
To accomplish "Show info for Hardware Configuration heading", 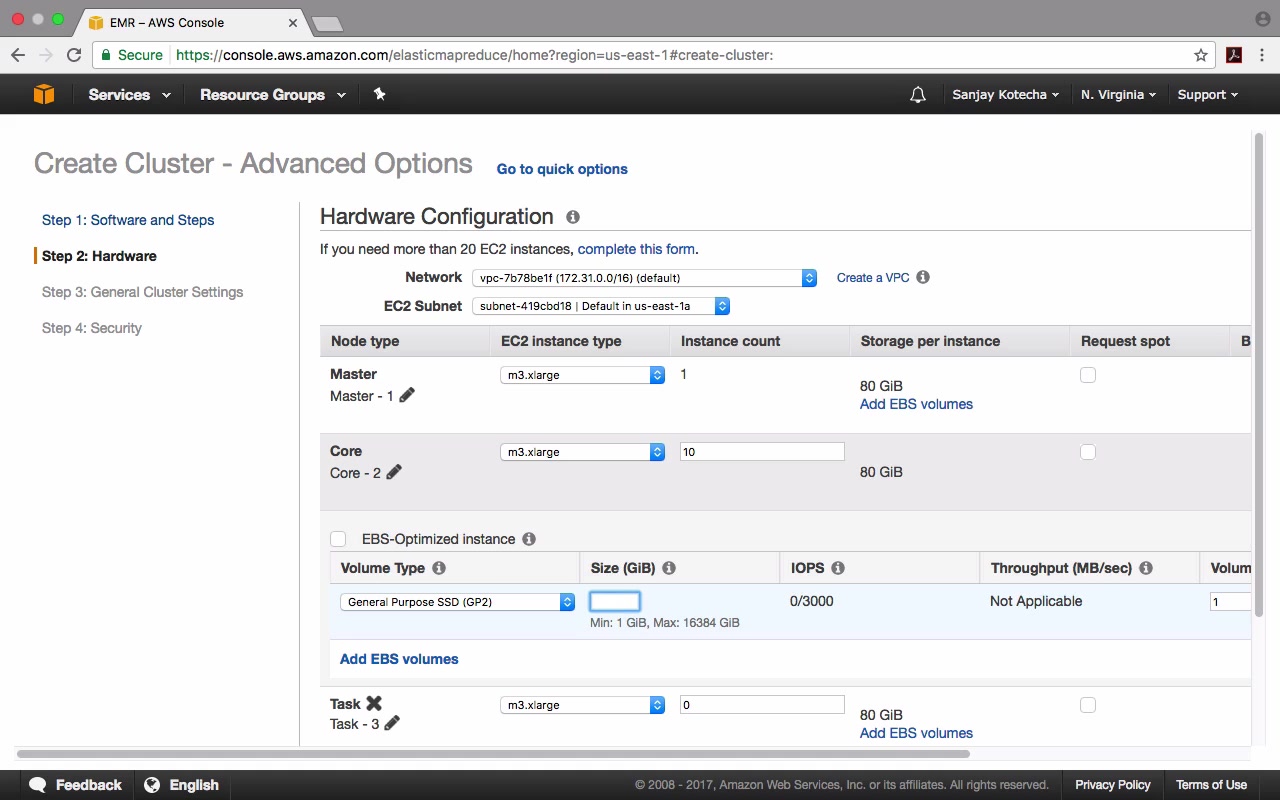I will 573,217.
